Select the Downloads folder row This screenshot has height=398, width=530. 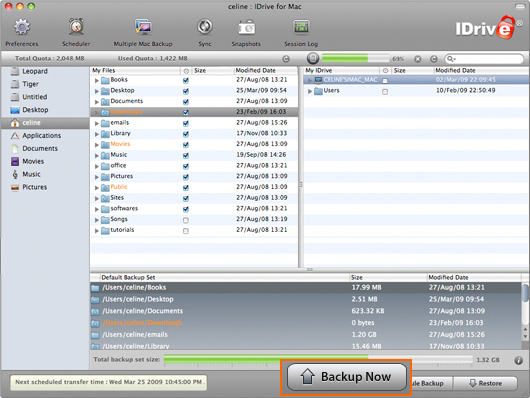click(x=194, y=112)
